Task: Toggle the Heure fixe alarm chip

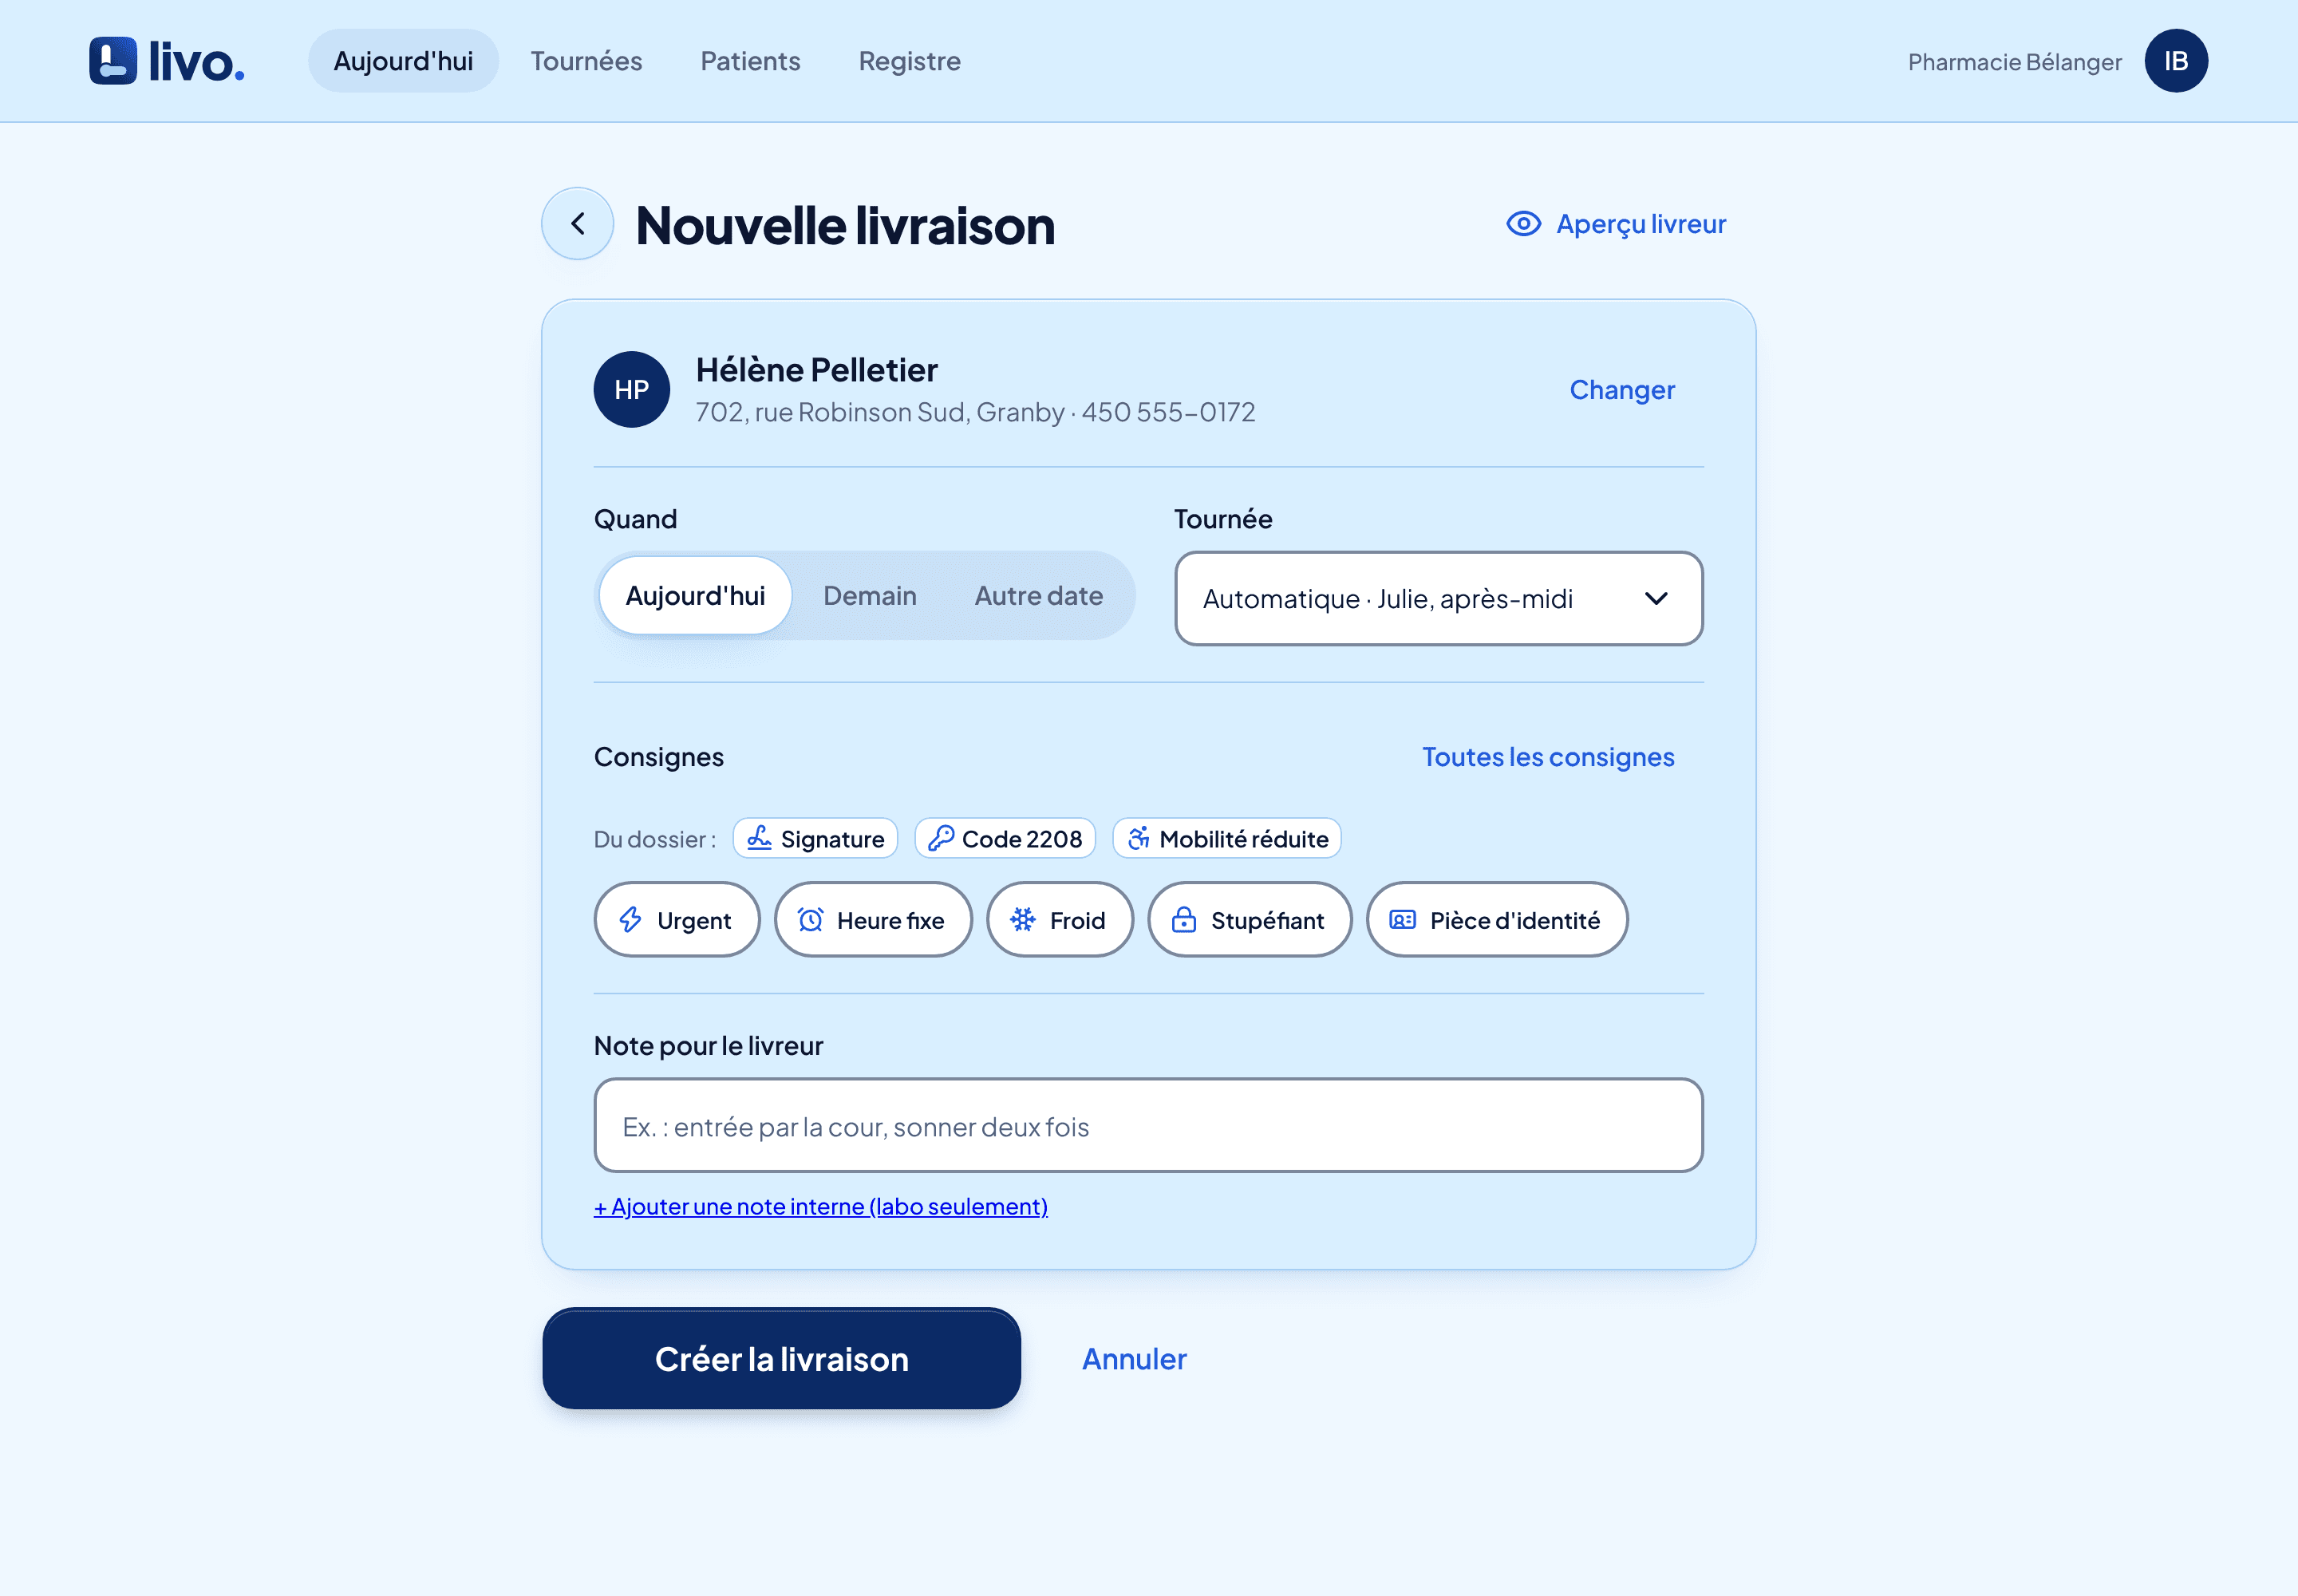Action: tap(873, 920)
